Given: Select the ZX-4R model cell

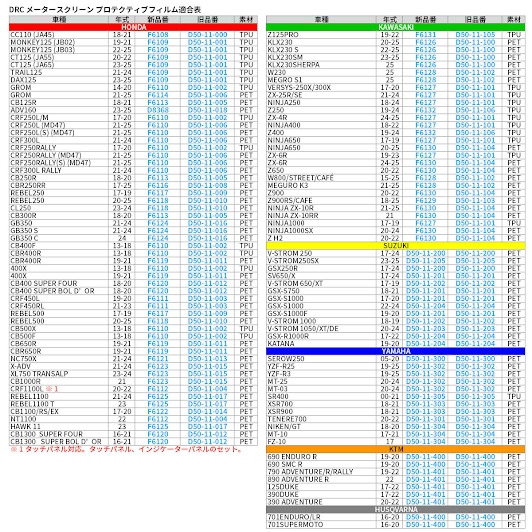Looking at the screenshot, I should pyautogui.click(x=321, y=117).
